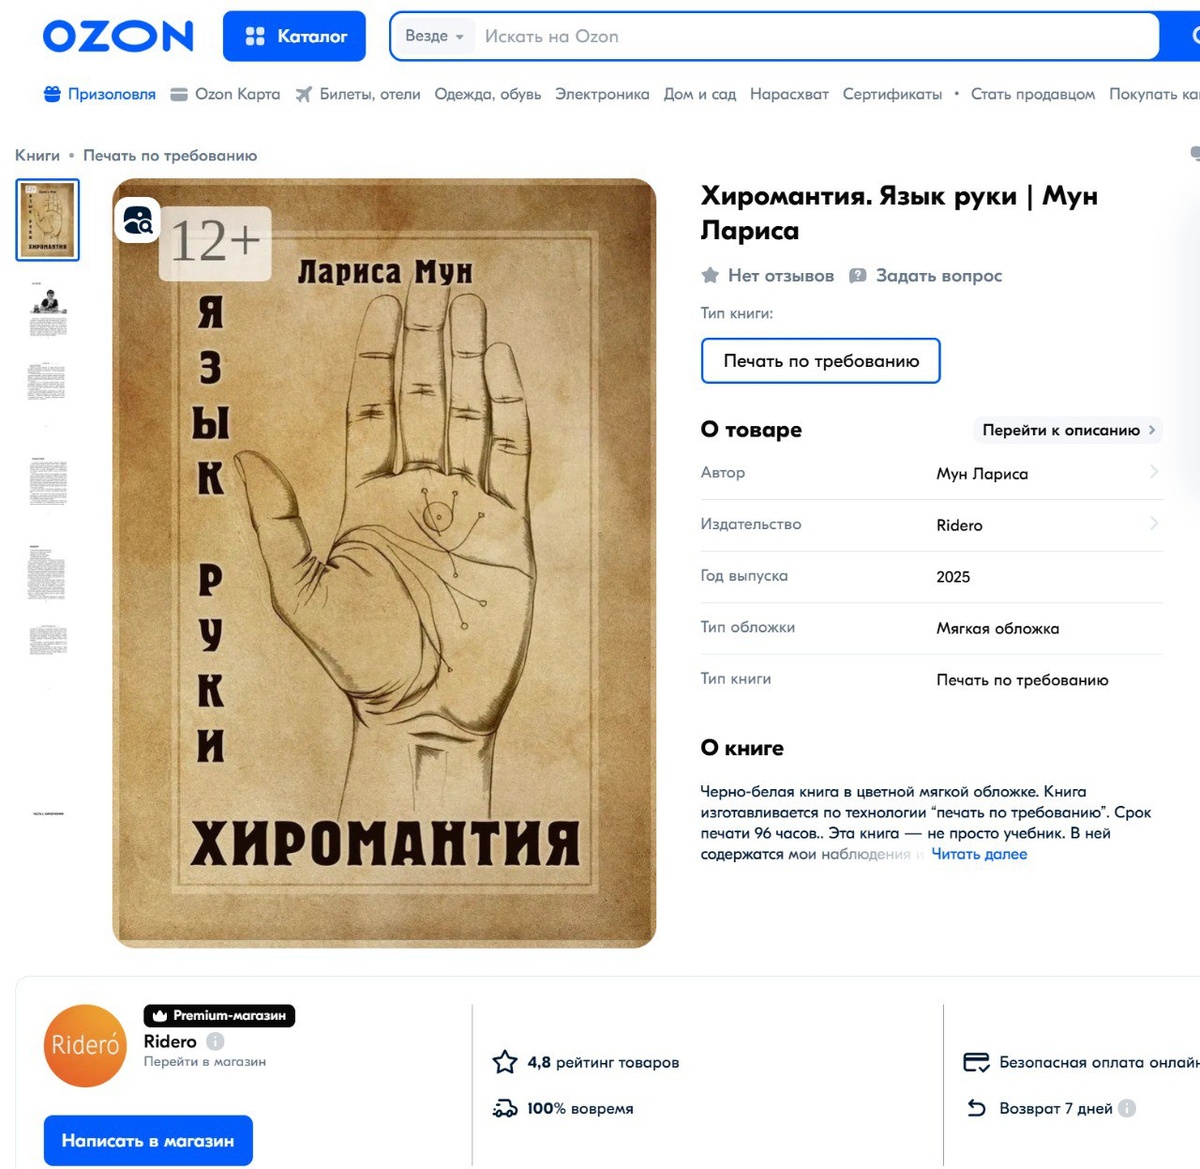Select the Дом и сад menu item
Viewport: 1200px width, 1169px height.
click(x=700, y=94)
